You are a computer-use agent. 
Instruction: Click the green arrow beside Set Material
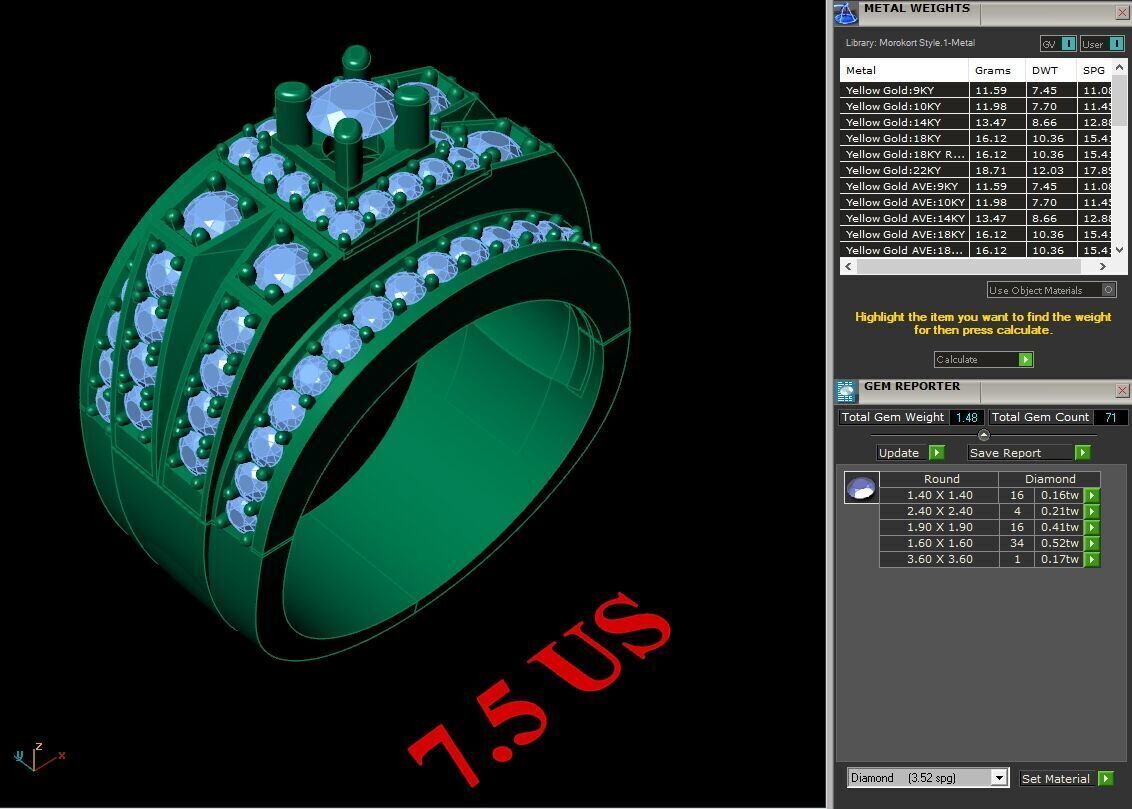(1105, 778)
